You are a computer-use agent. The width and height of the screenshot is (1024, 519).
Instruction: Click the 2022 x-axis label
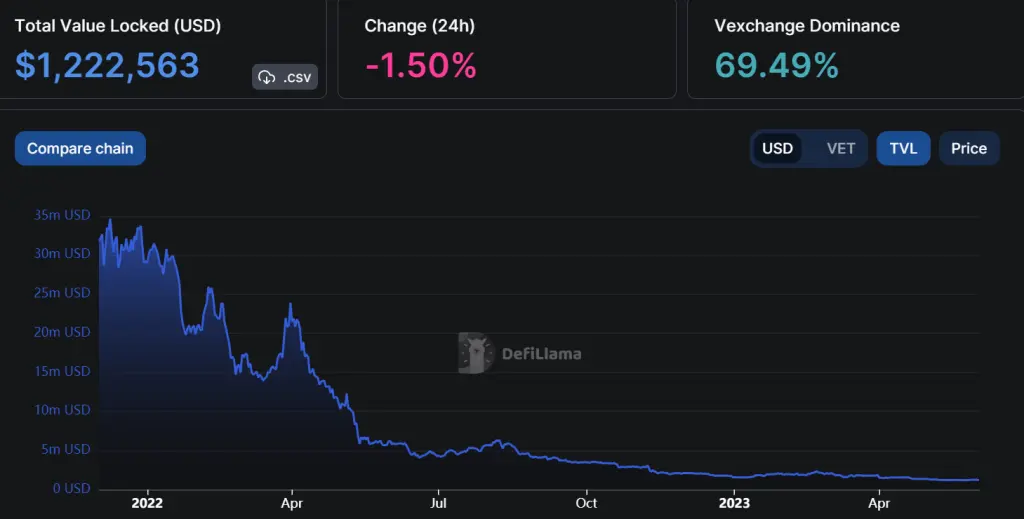[x=147, y=503]
